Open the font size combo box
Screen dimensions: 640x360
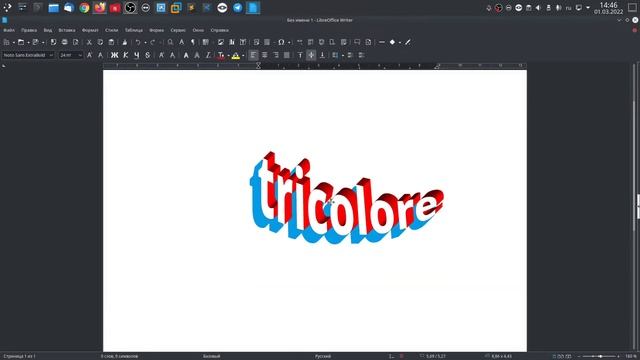pos(71,55)
